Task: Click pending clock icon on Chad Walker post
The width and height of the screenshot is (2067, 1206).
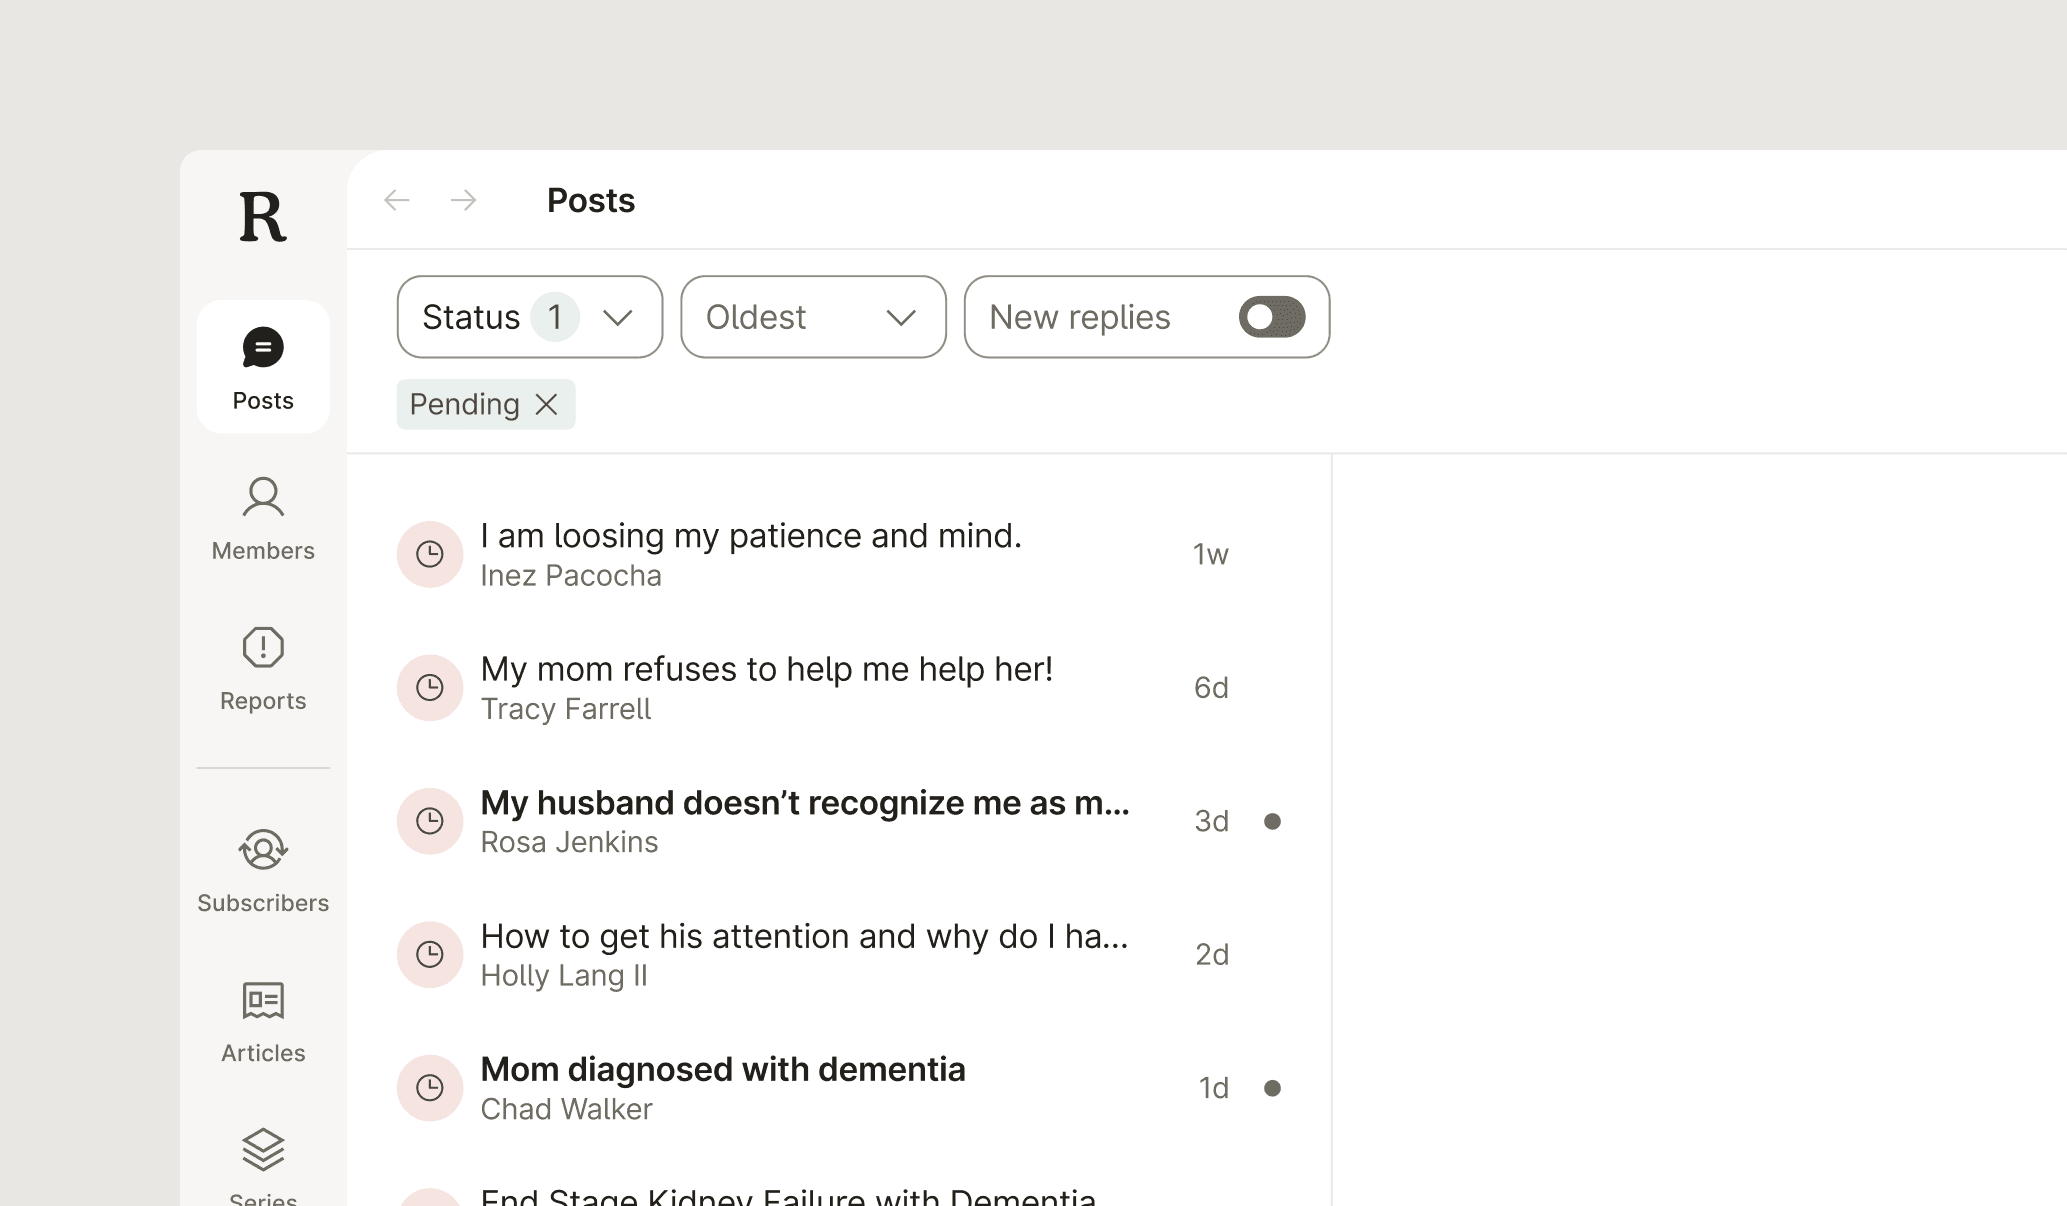Action: click(x=430, y=1087)
